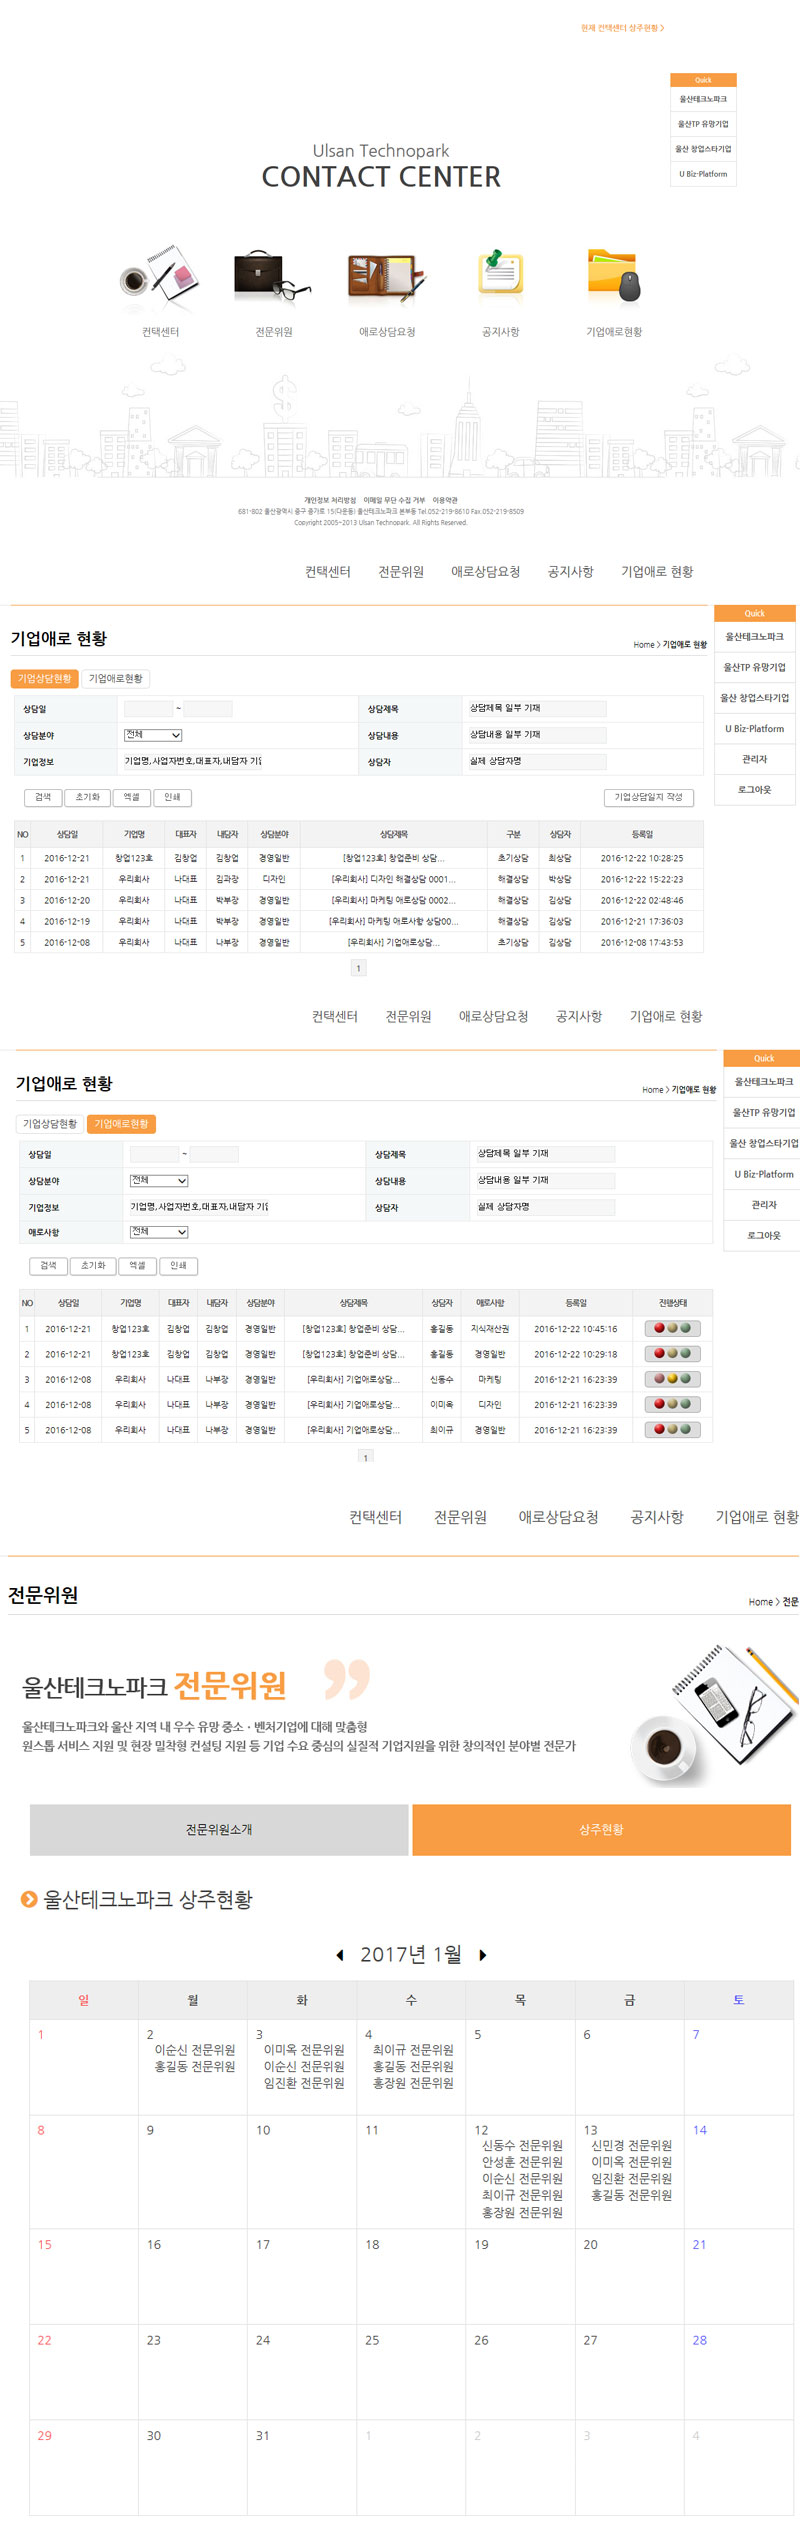Open 상담분야 dropdown in the 기업상담현황 search form
Screen dimensions: 800x2540
(153, 735)
